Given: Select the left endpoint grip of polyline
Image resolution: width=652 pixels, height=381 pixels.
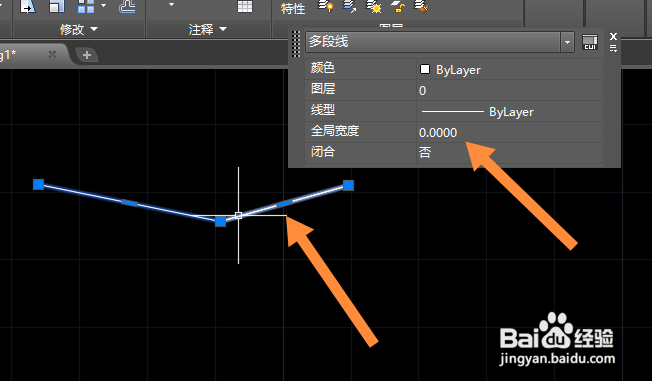Looking at the screenshot, I should click(x=39, y=184).
